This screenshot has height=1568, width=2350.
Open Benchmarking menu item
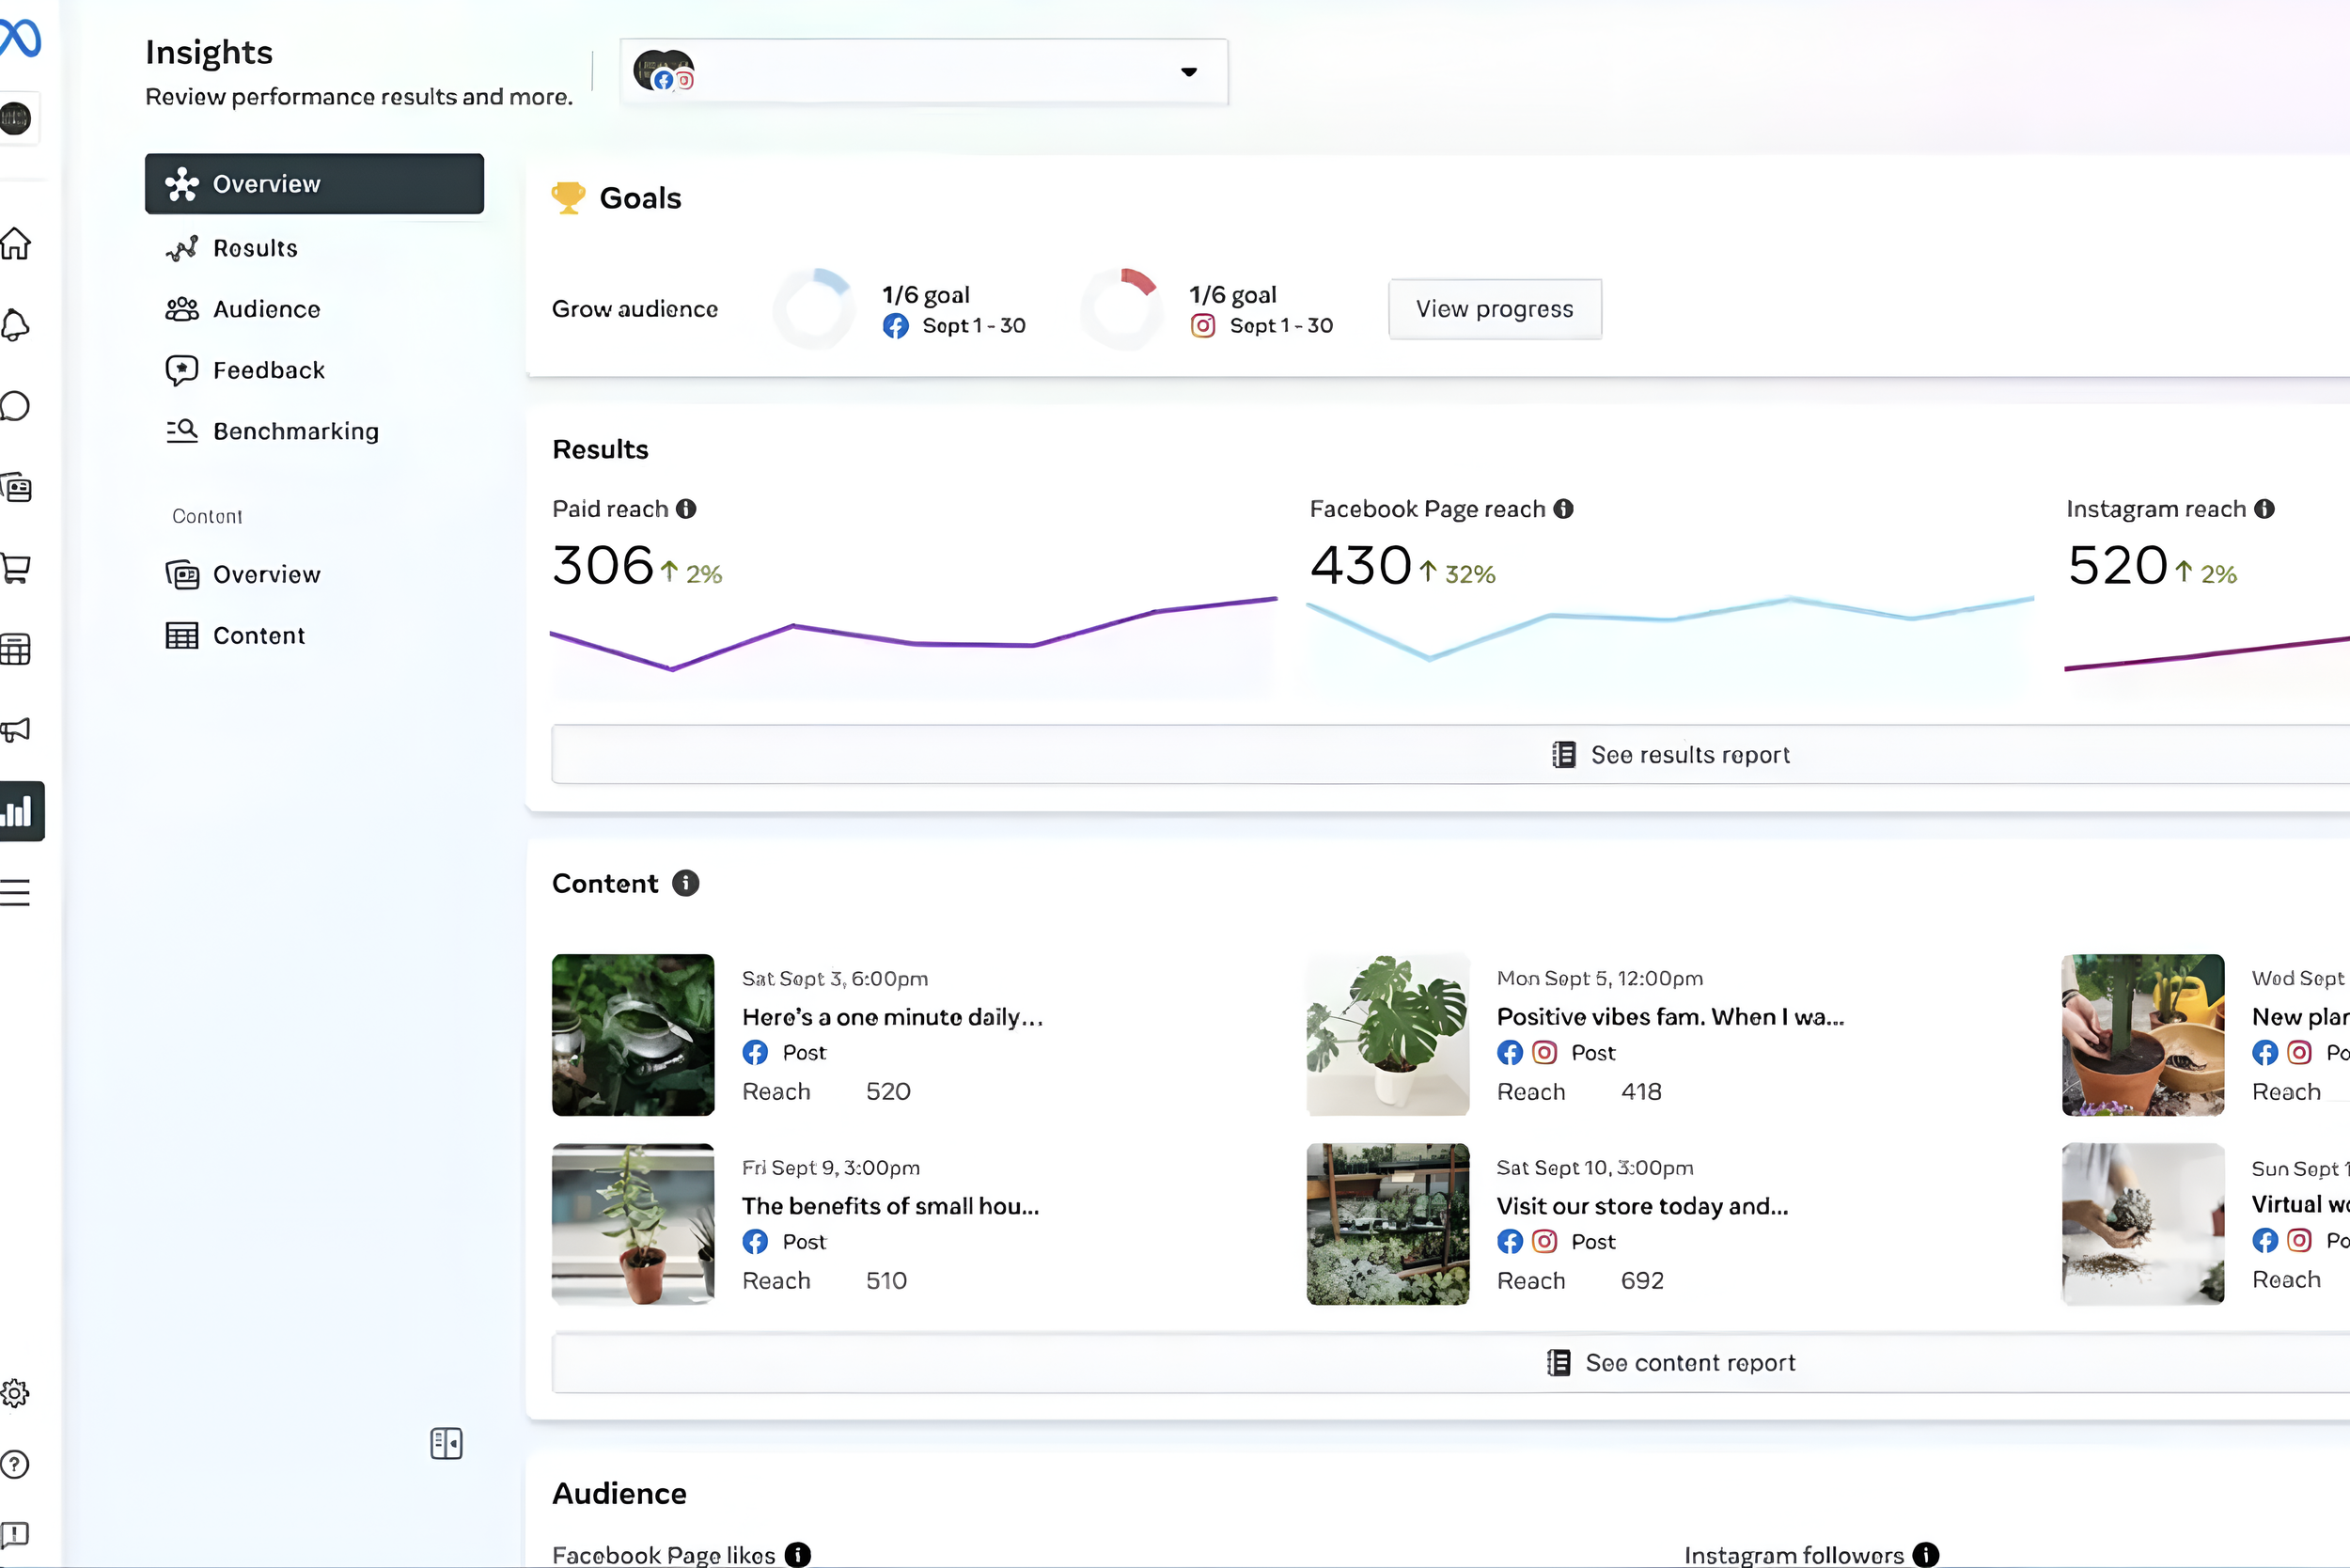coord(295,431)
